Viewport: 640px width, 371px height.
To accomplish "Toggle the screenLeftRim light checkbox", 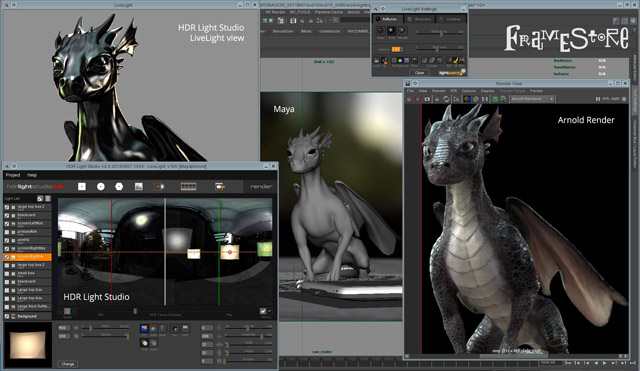I will (7, 224).
